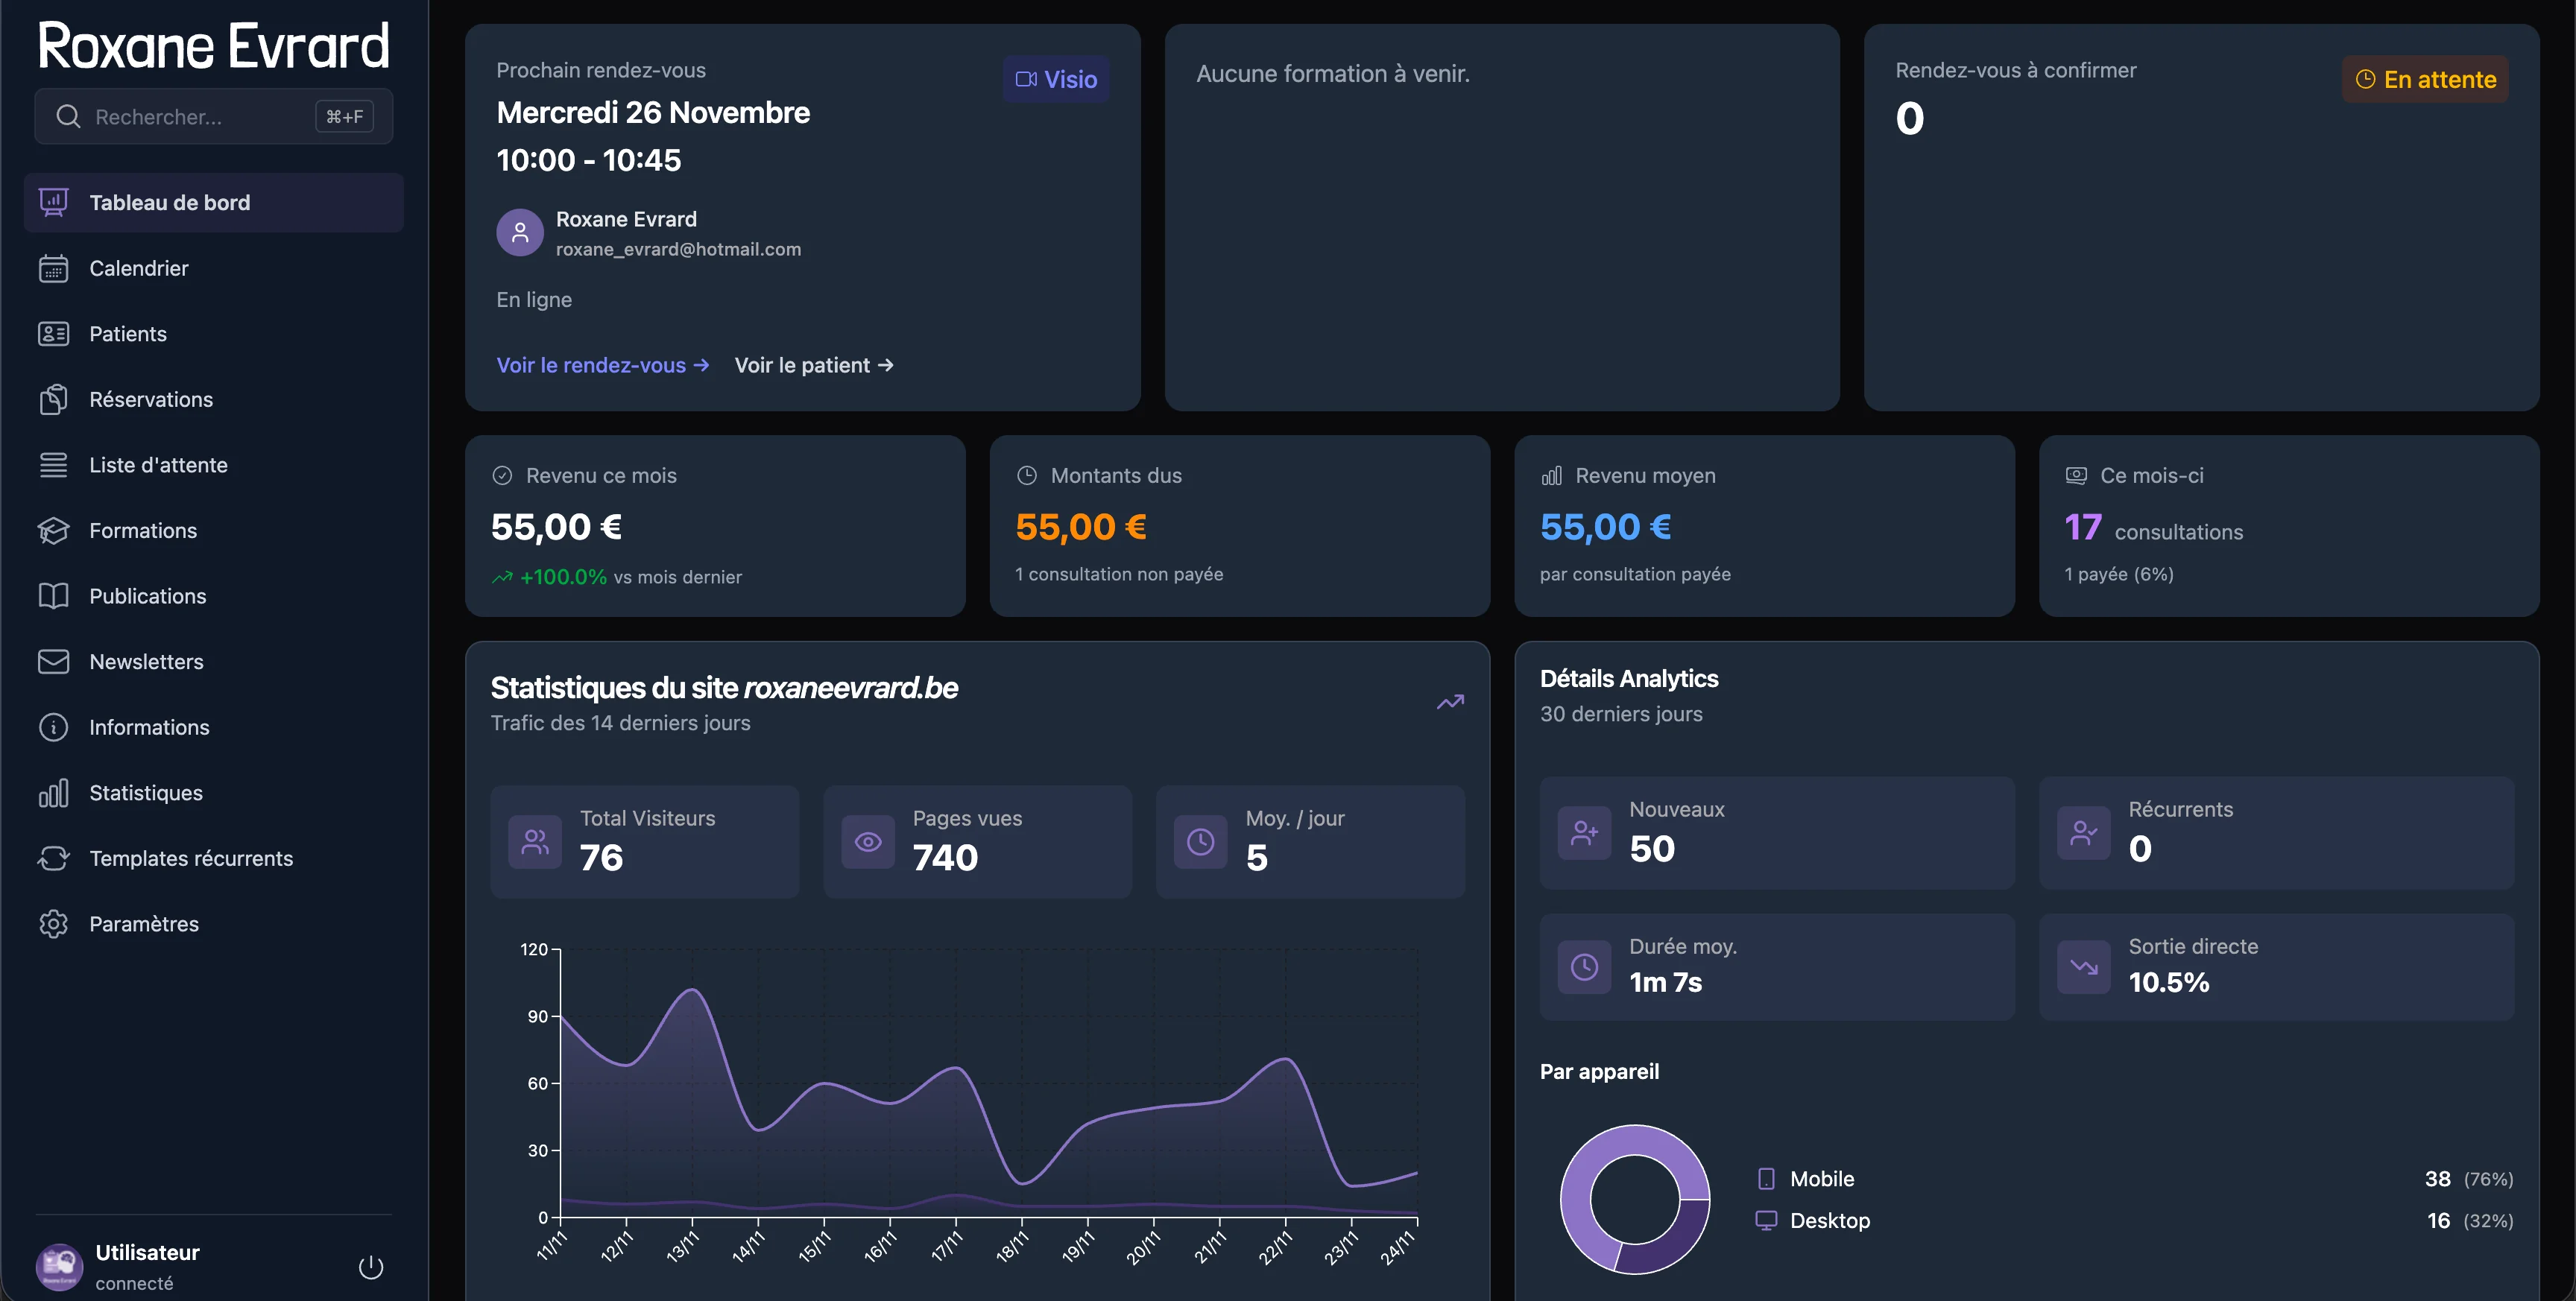Open Liste d'attente via list icon
2576x1301 pixels.
(x=54, y=464)
